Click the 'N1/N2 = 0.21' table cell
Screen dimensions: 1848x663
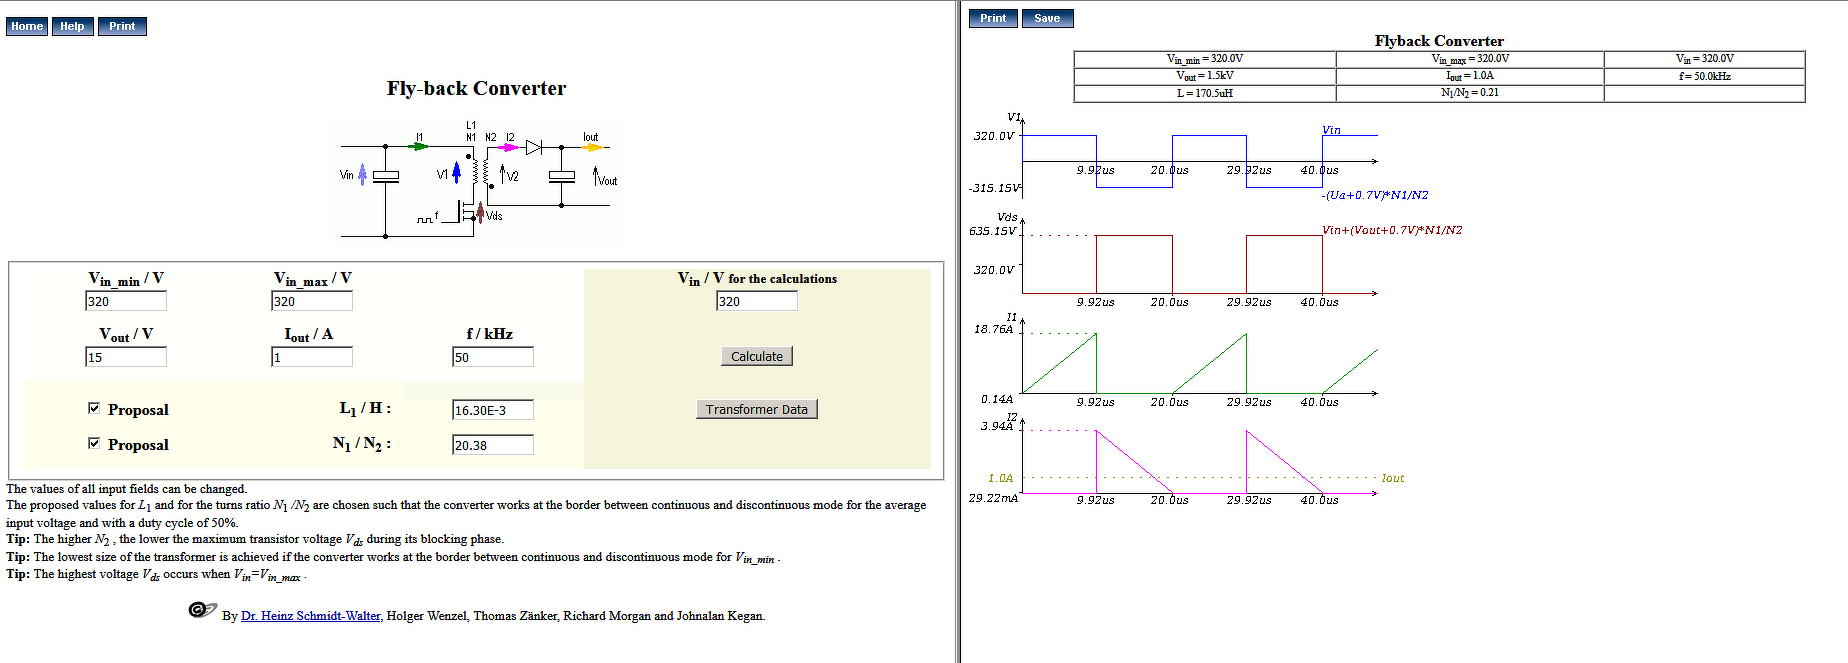pos(1470,93)
